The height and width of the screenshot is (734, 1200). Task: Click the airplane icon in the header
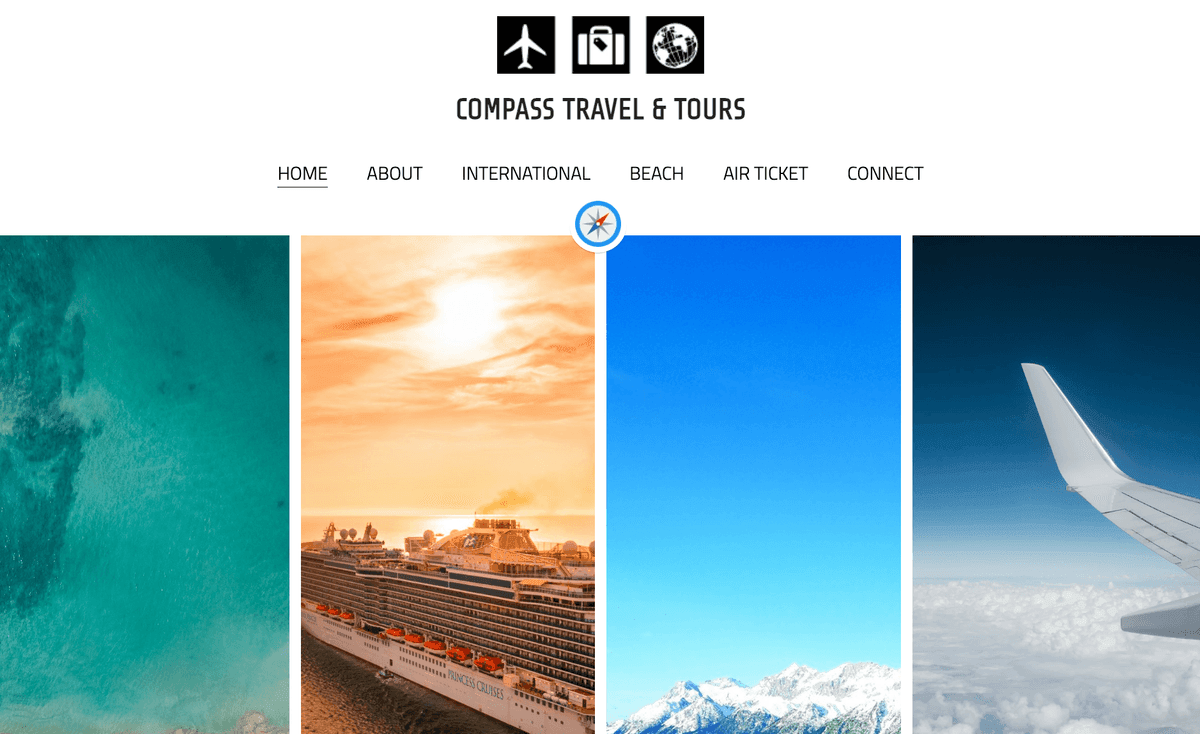(526, 45)
